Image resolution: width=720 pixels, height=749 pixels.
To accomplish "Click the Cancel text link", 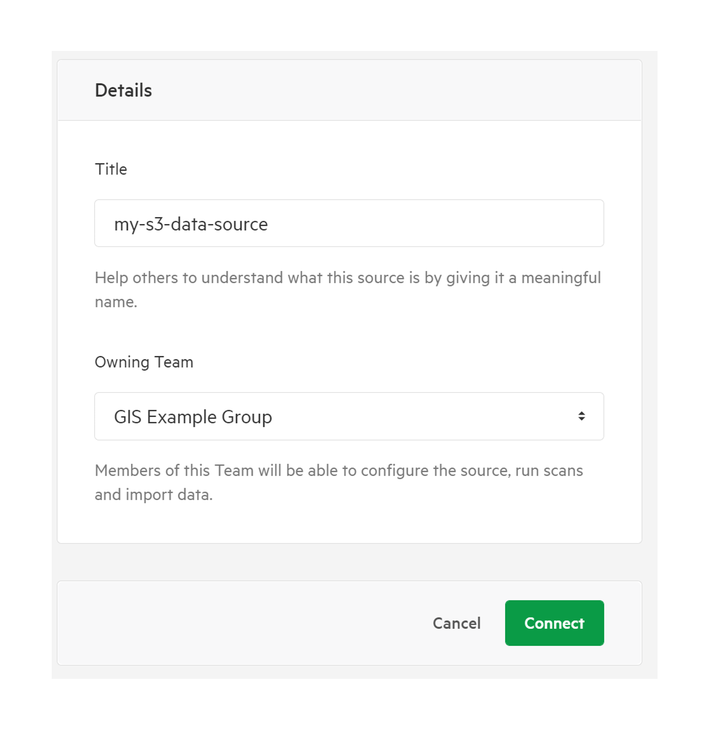I will [x=456, y=623].
